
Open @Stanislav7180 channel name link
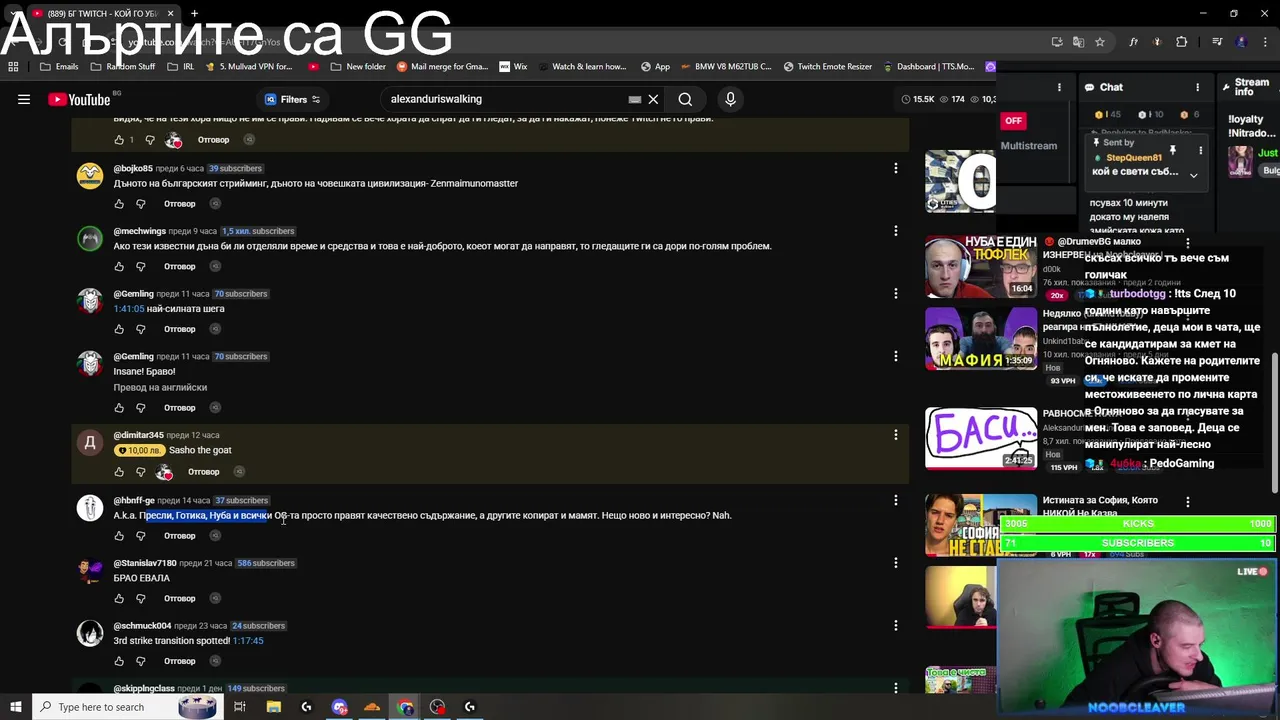click(x=145, y=563)
